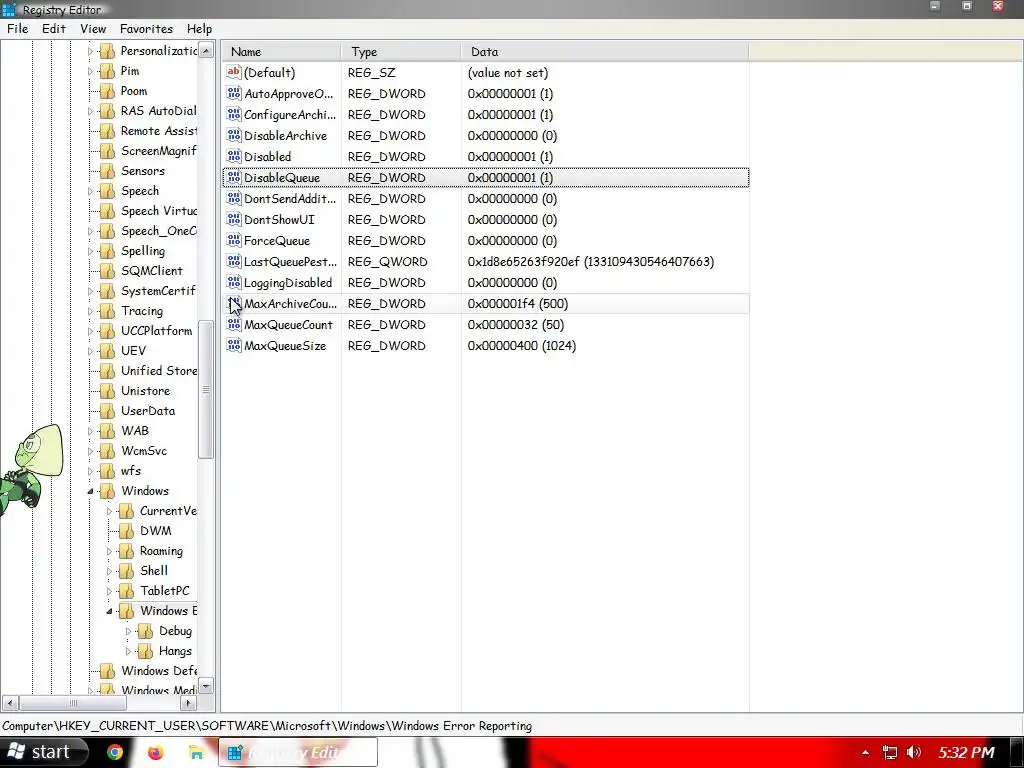Expand the Debug key
The image size is (1024, 768).
tap(128, 631)
